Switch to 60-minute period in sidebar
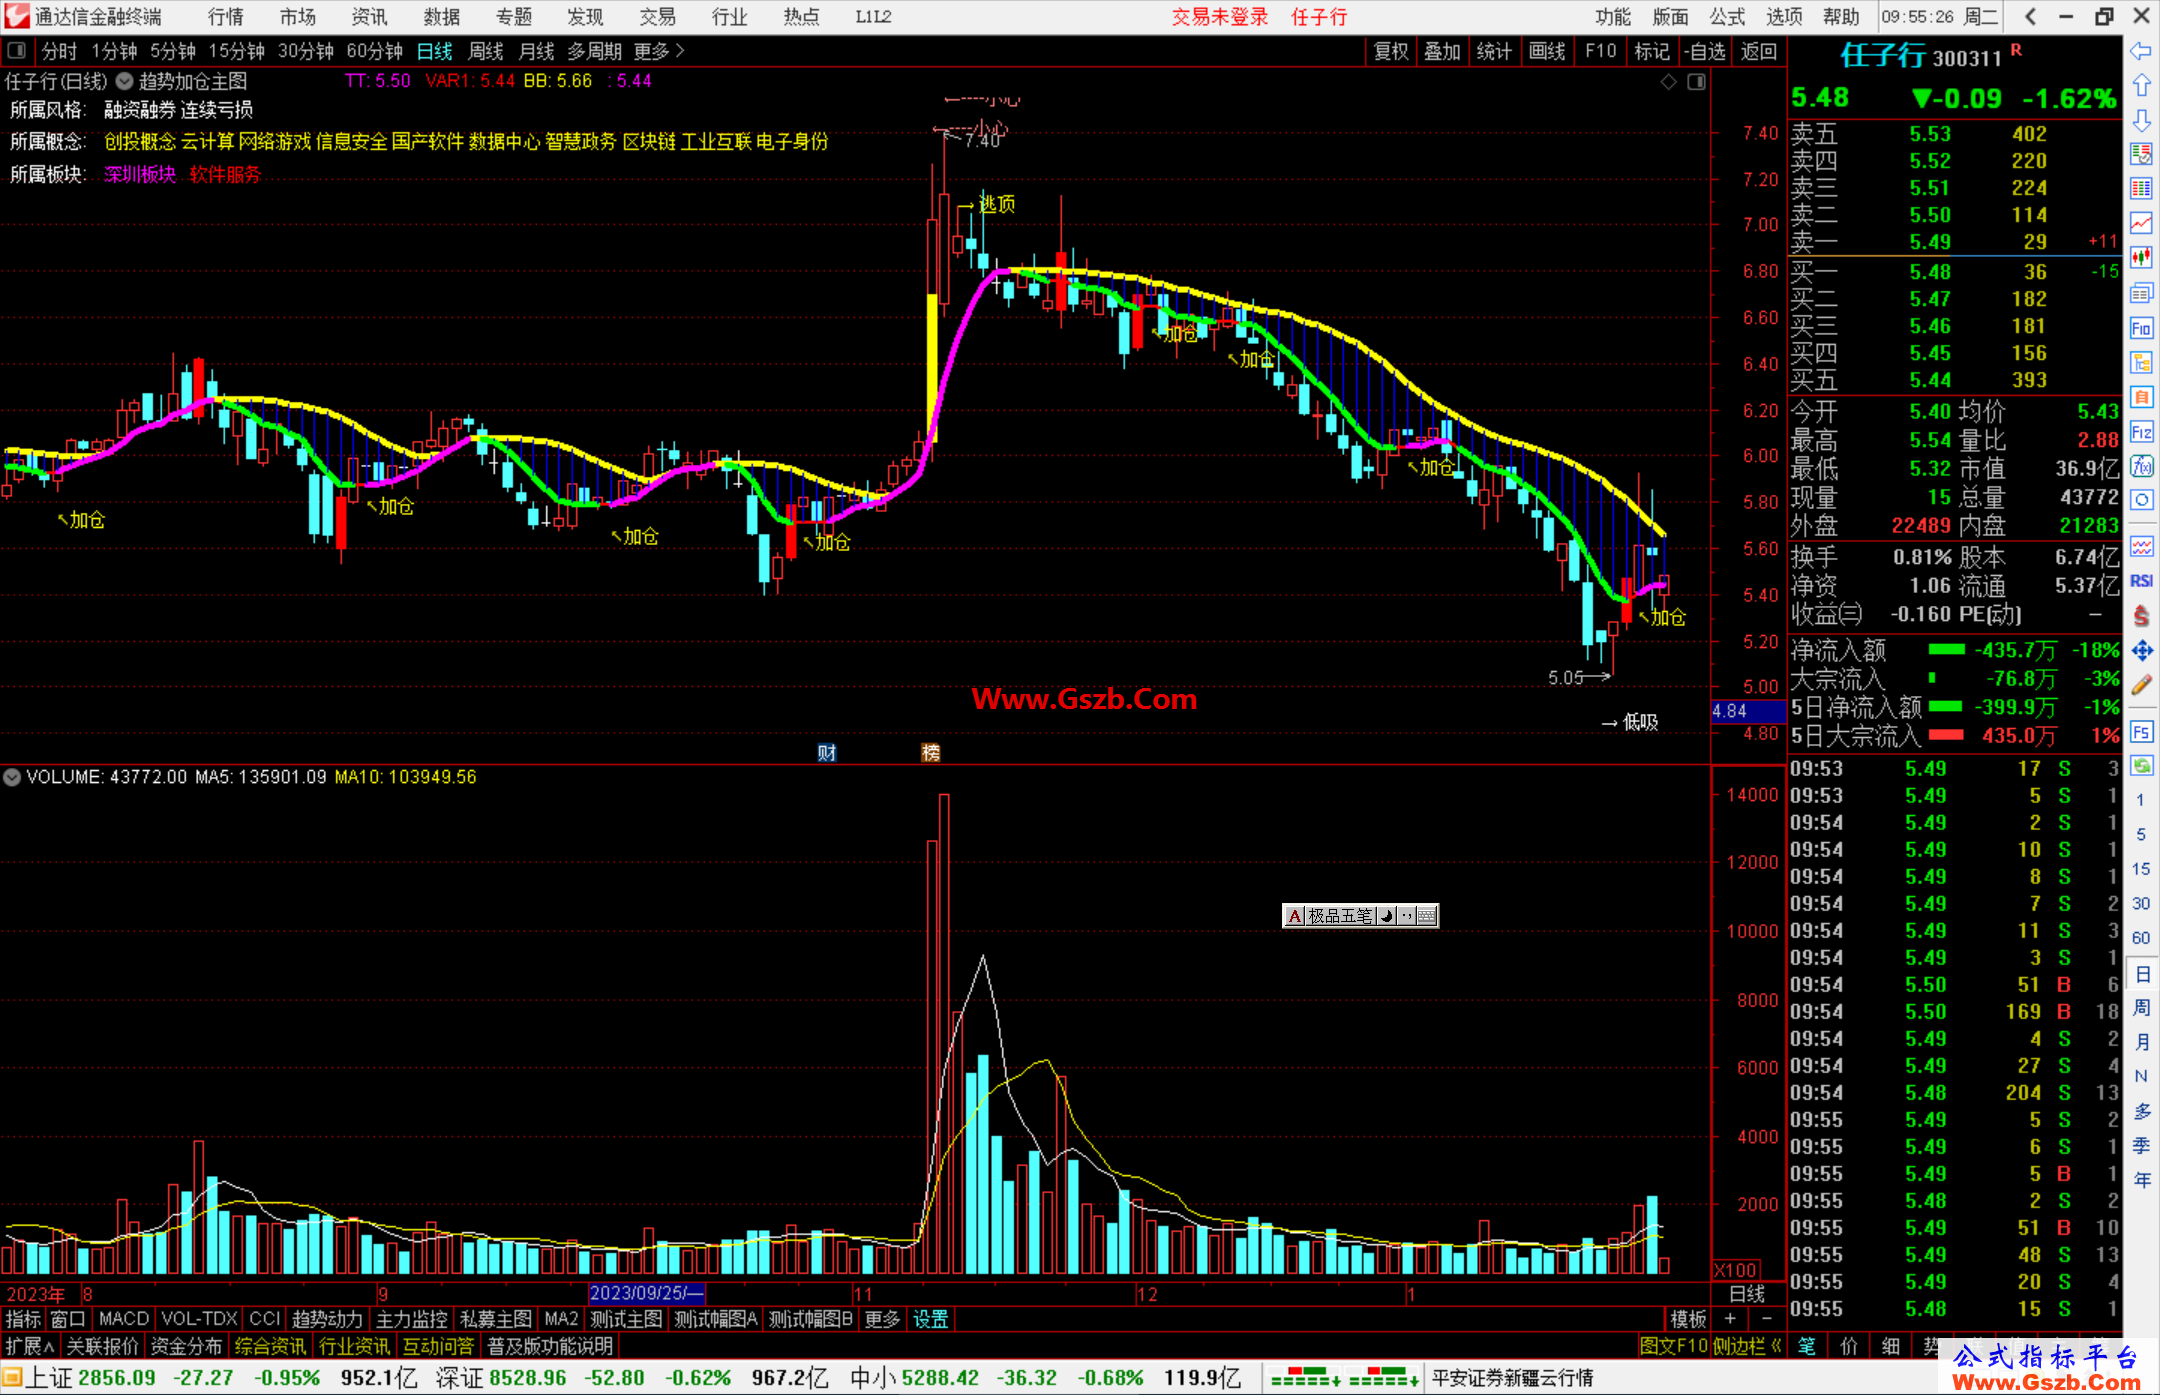Image resolution: width=2160 pixels, height=1395 pixels. (x=2140, y=938)
